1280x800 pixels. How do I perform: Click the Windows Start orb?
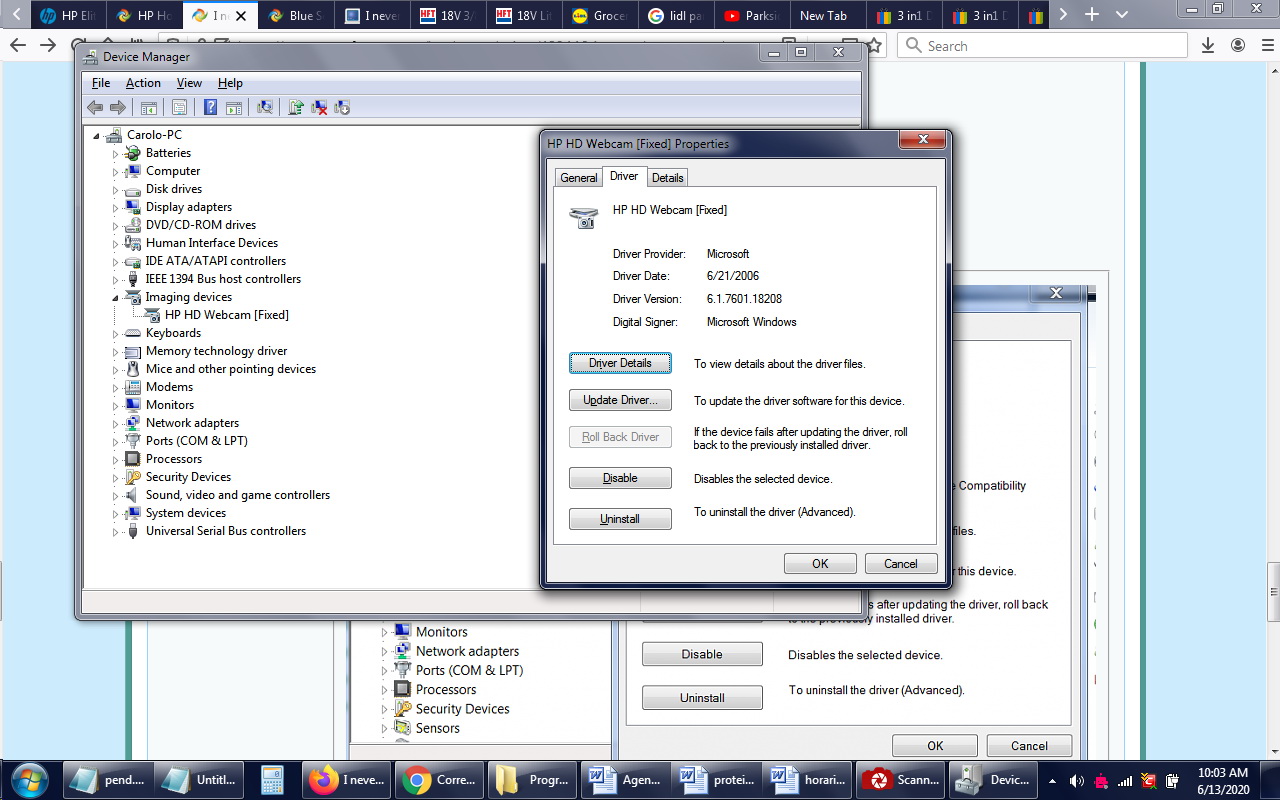click(x=30, y=779)
